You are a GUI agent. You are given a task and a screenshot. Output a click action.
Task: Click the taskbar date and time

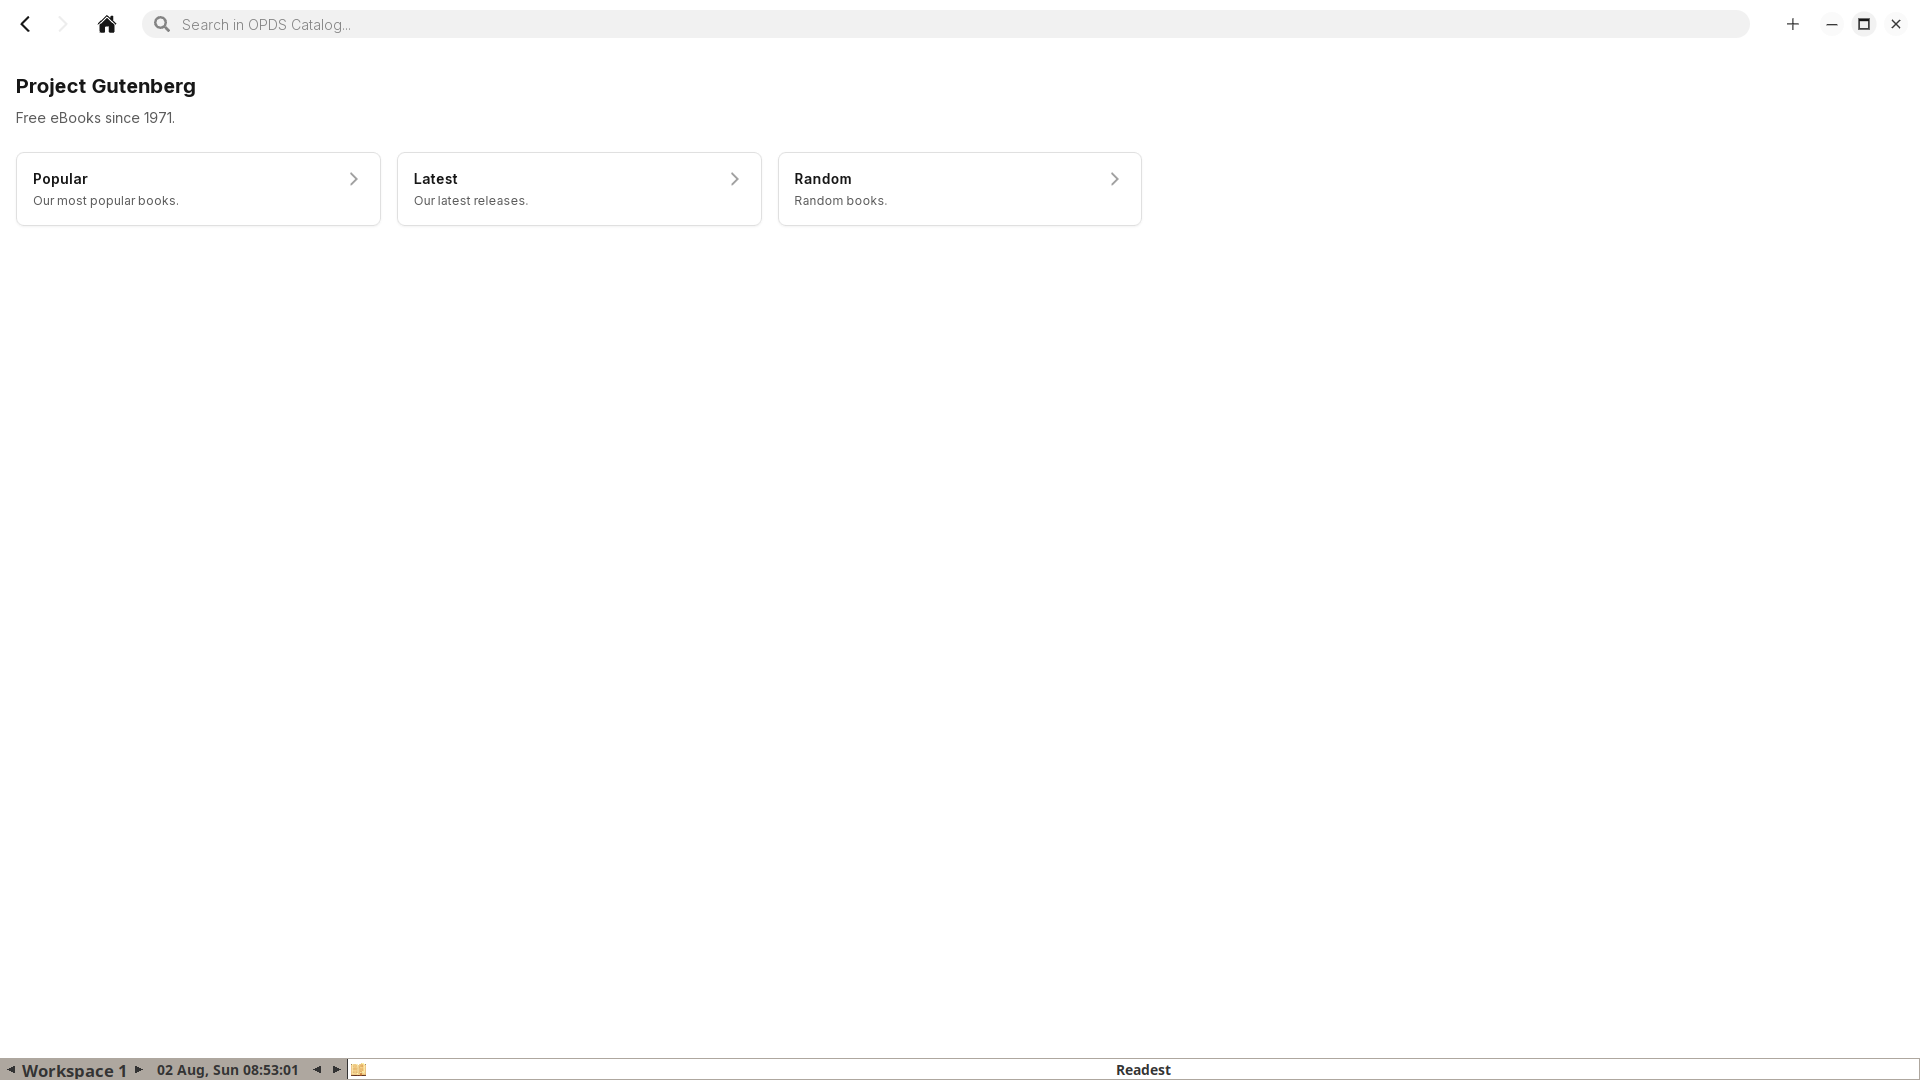click(x=227, y=1070)
